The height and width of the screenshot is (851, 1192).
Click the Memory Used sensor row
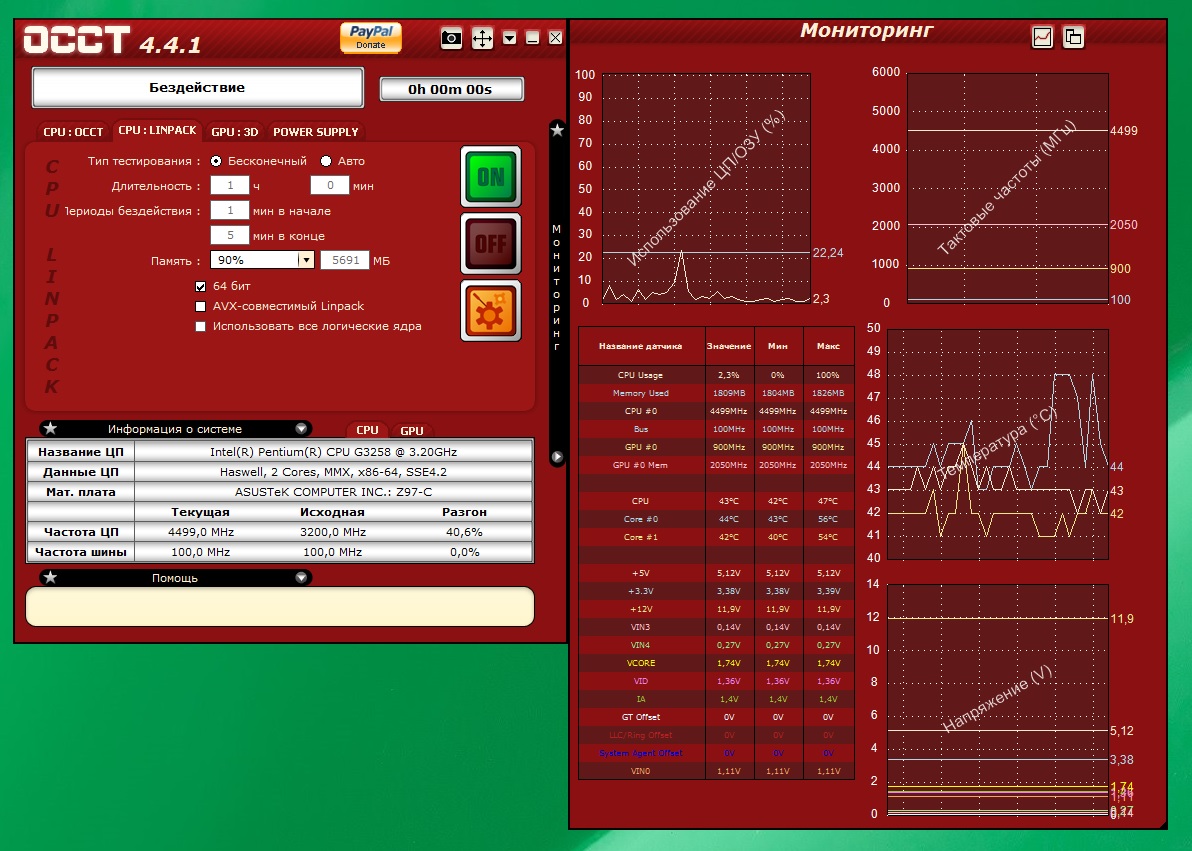[x=716, y=393]
